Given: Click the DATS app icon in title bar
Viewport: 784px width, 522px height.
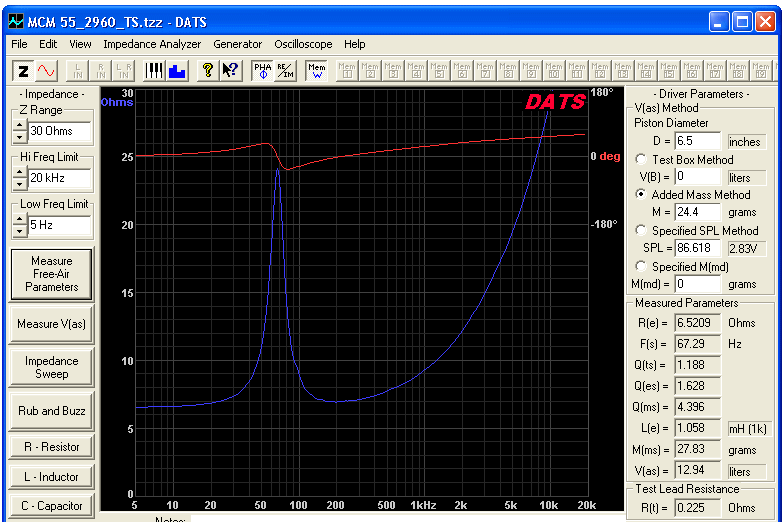Looking at the screenshot, I should click(16, 22).
